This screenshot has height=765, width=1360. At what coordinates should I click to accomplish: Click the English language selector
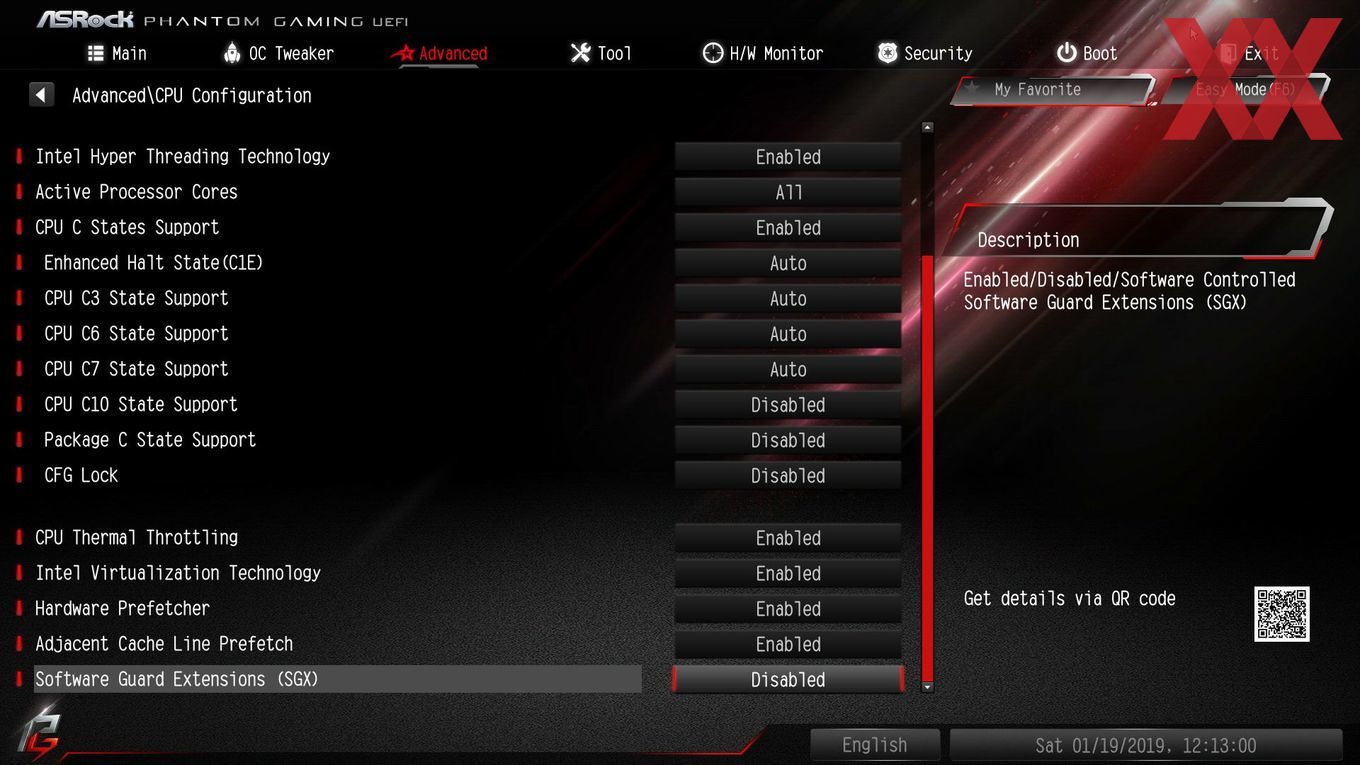tap(875, 745)
